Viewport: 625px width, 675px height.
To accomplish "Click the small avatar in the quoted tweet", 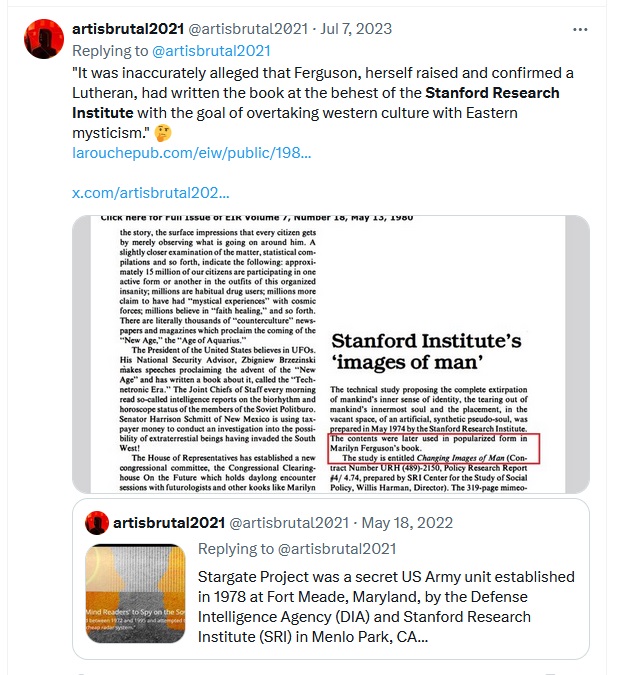I will pos(97,523).
